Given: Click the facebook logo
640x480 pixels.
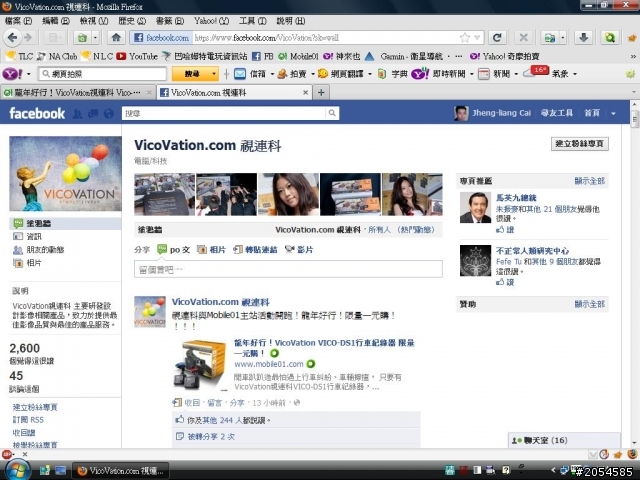Looking at the screenshot, I should pyautogui.click(x=37, y=113).
